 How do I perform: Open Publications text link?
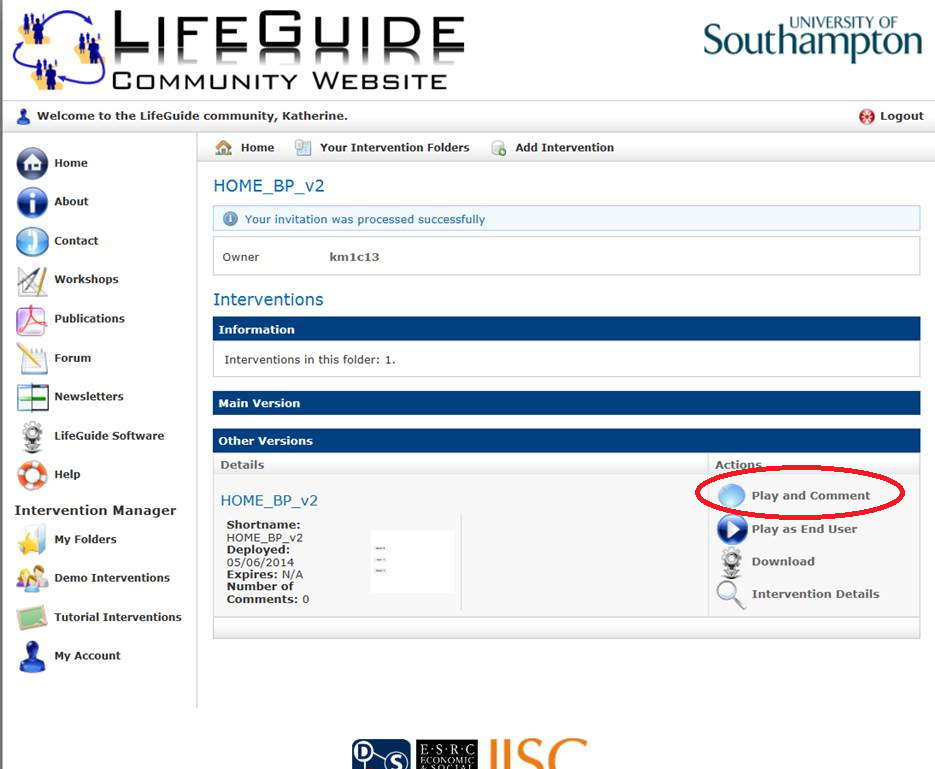89,319
